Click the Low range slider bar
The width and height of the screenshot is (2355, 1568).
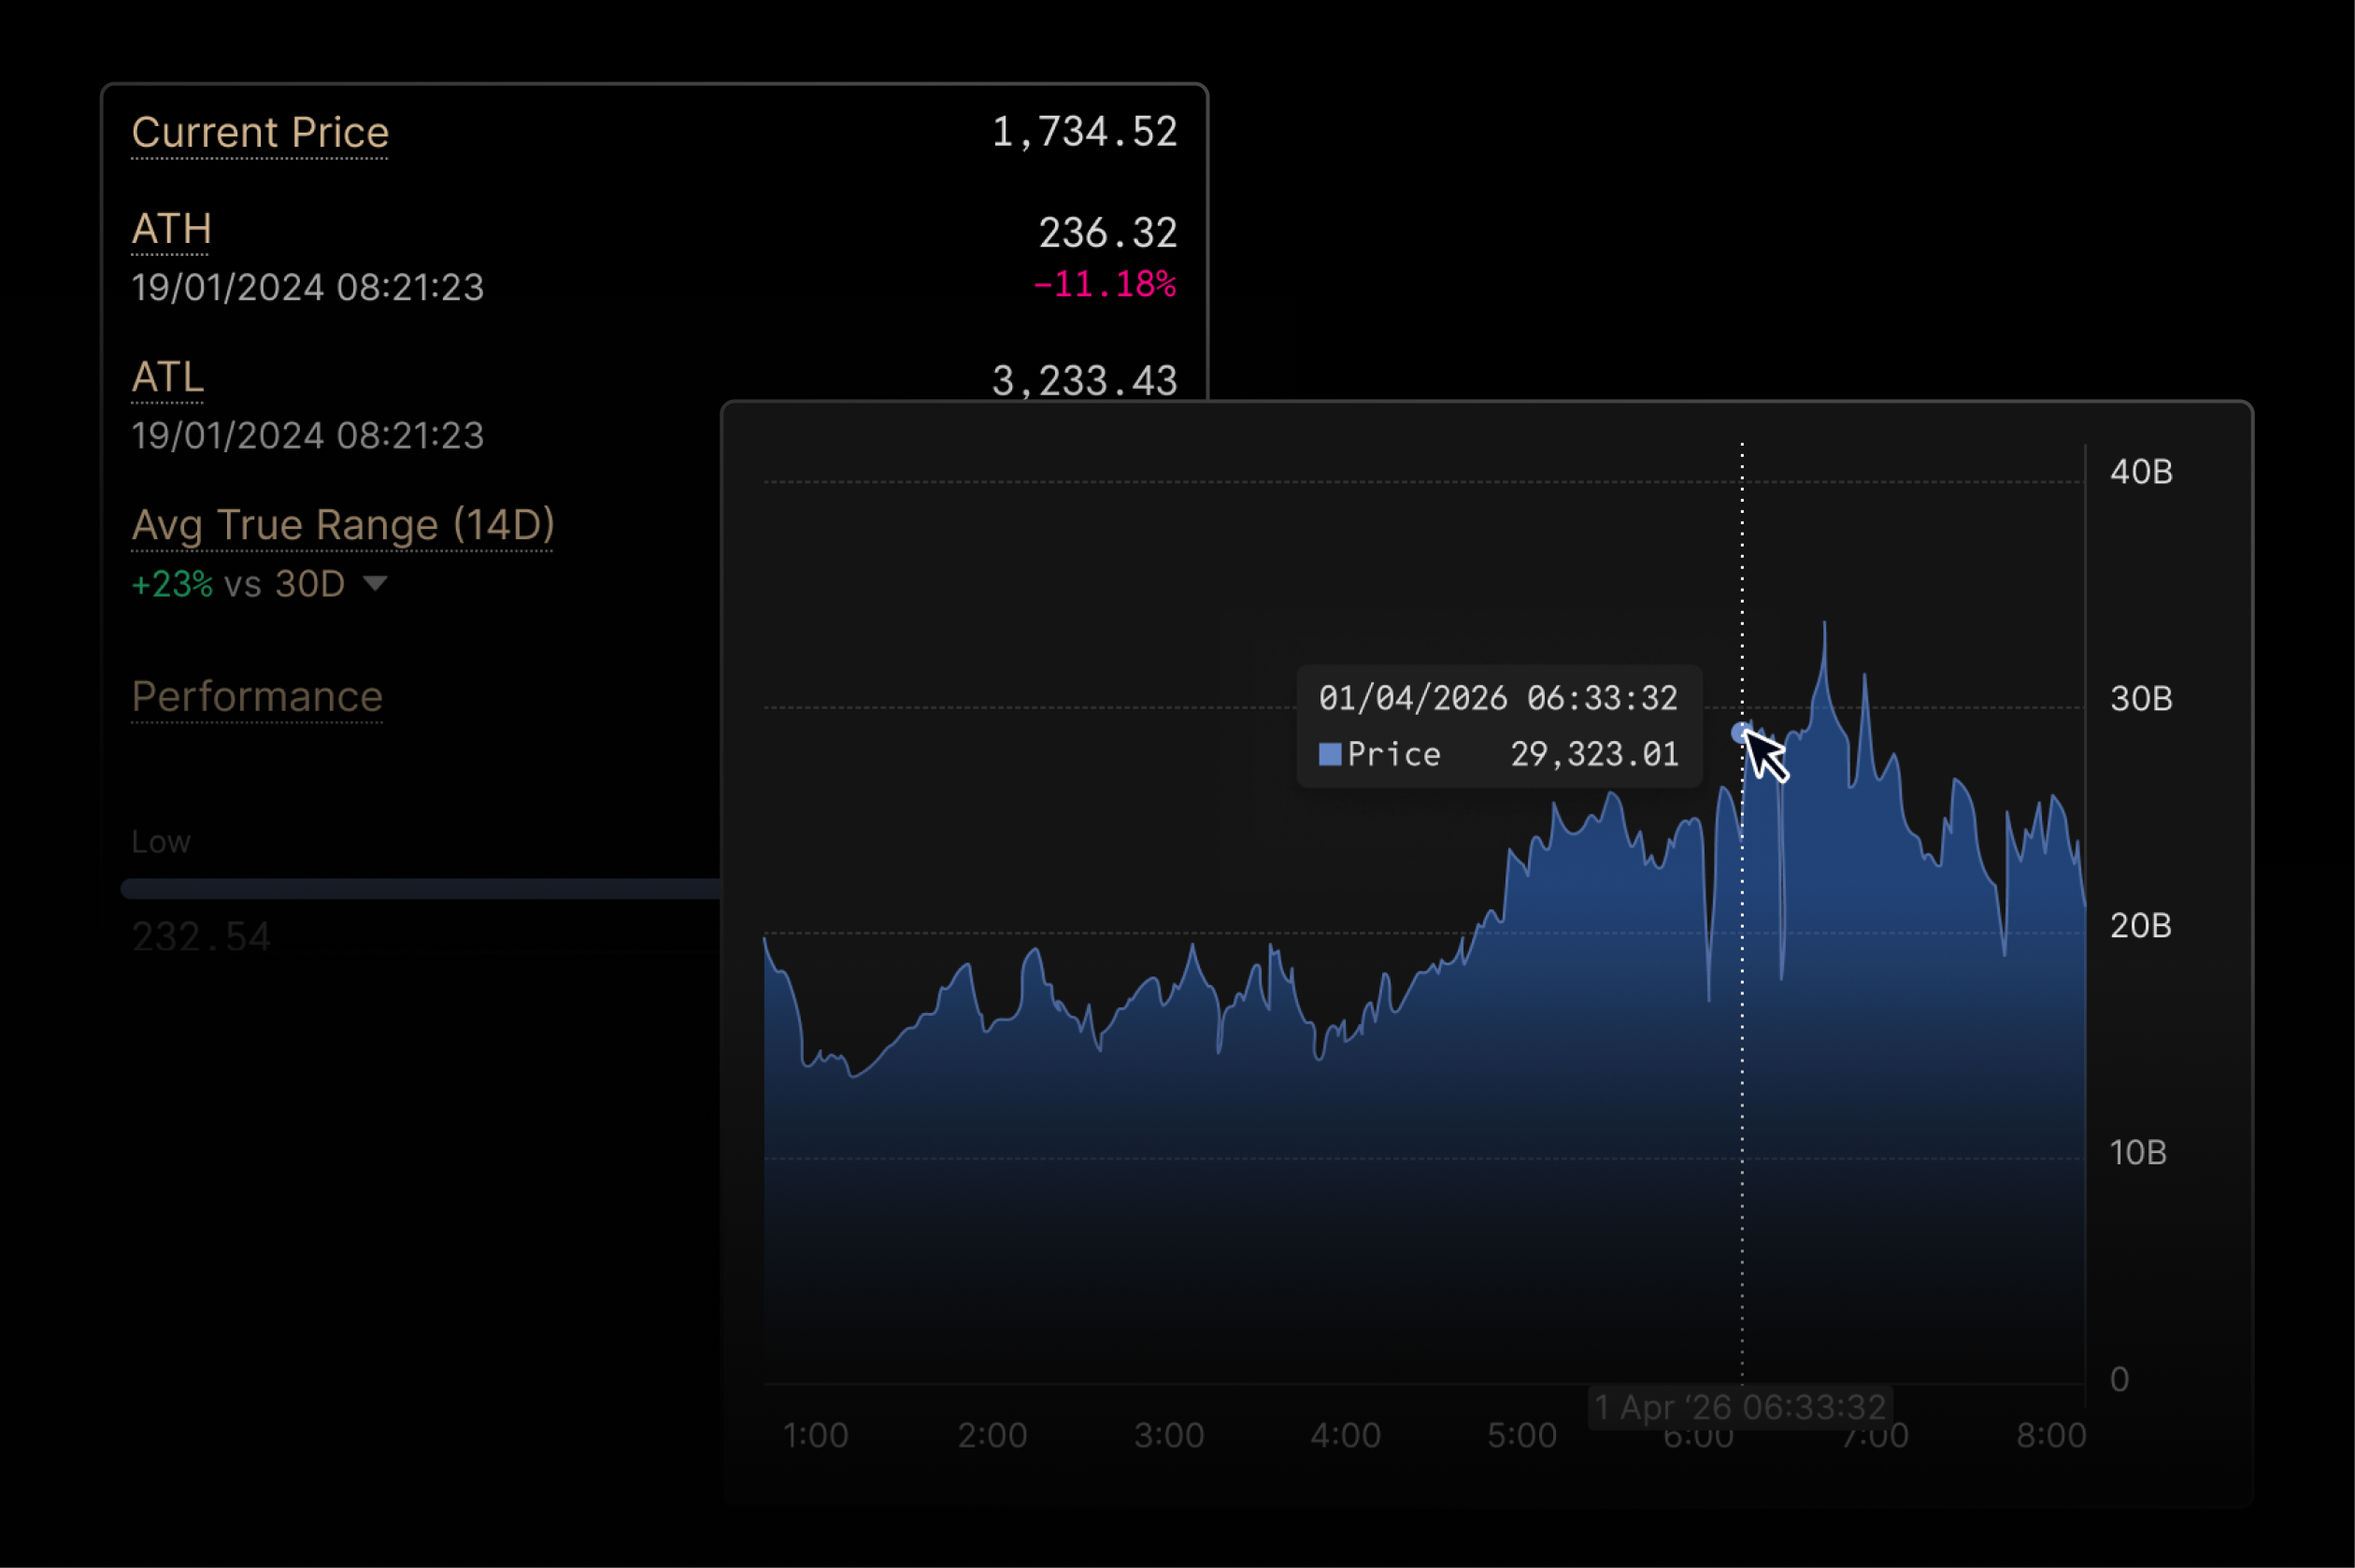[420, 888]
